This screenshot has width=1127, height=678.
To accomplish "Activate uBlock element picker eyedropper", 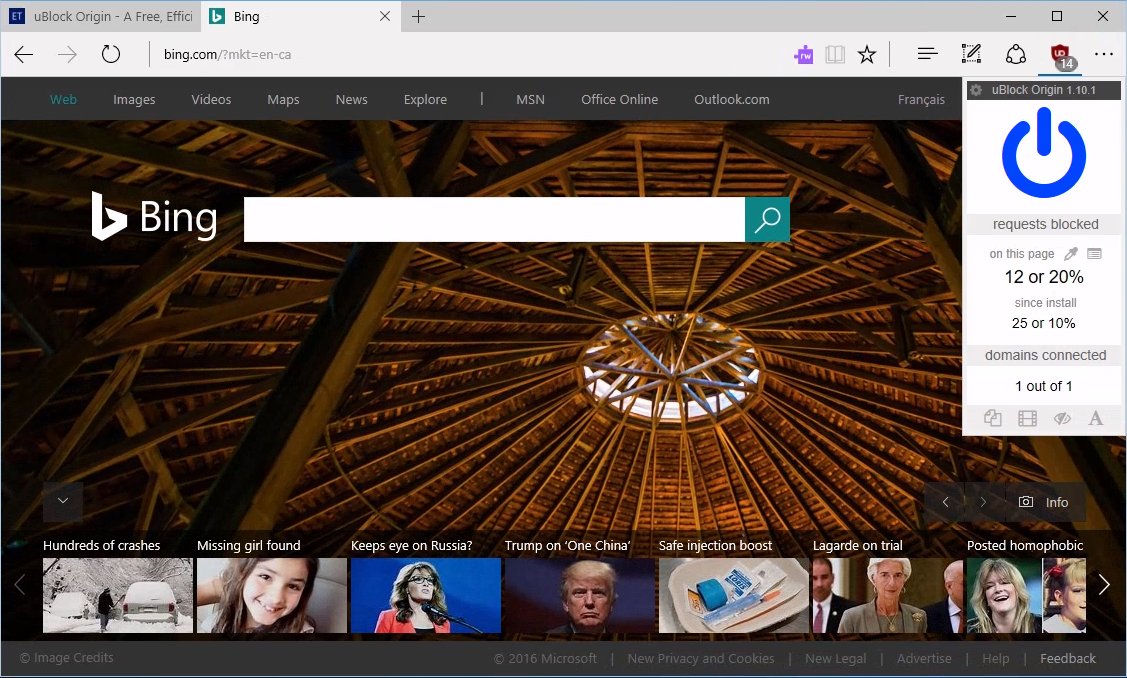I will click(x=1071, y=254).
